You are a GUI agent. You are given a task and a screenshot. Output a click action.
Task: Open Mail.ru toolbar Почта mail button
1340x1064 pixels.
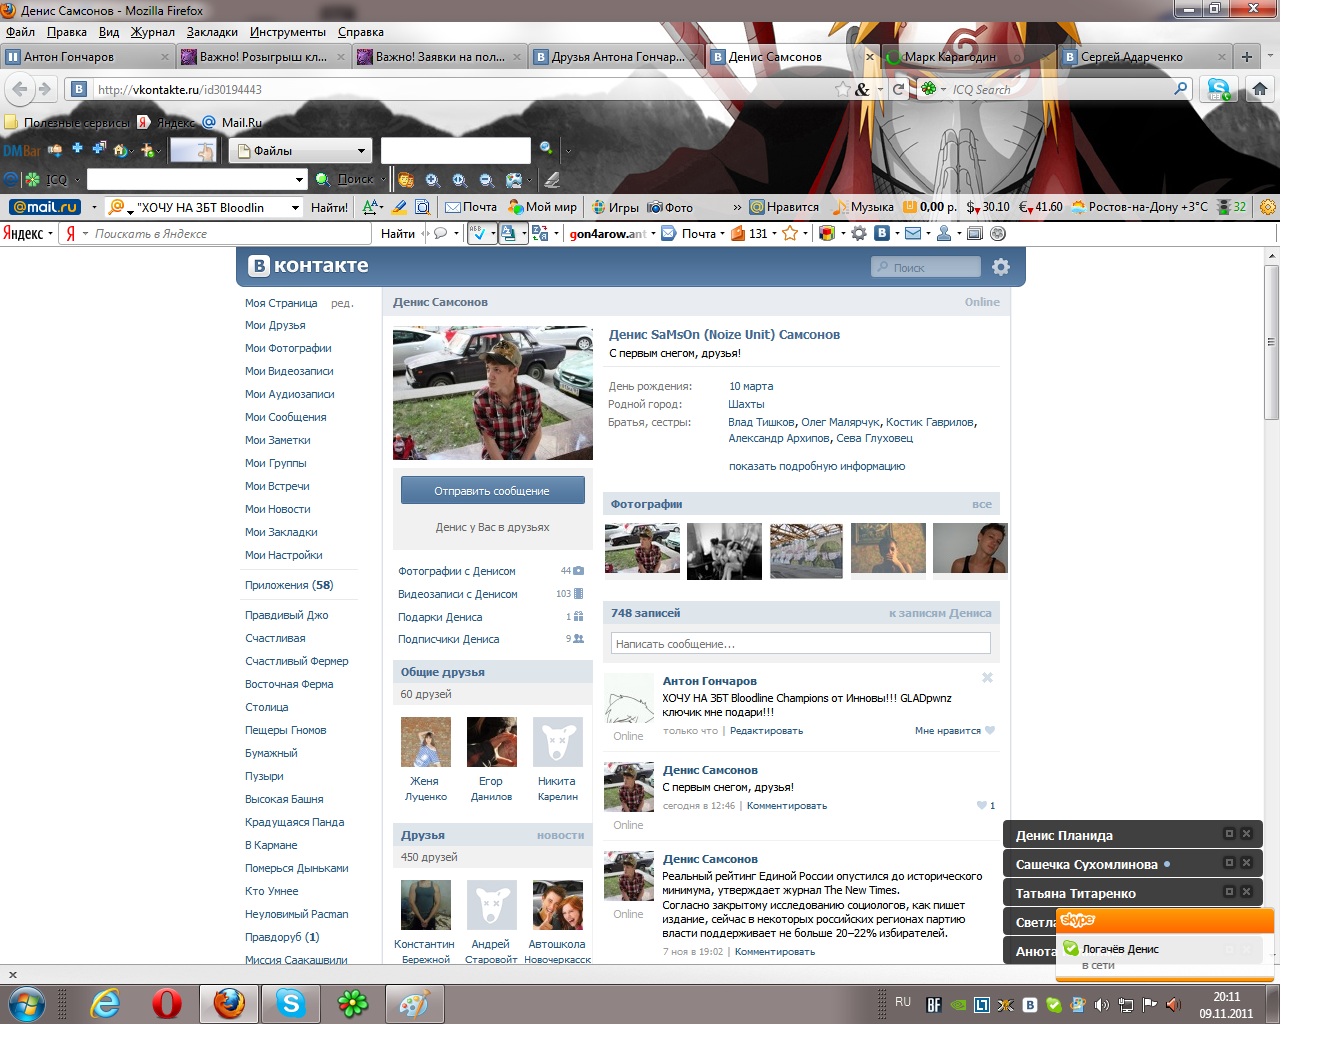tap(471, 207)
